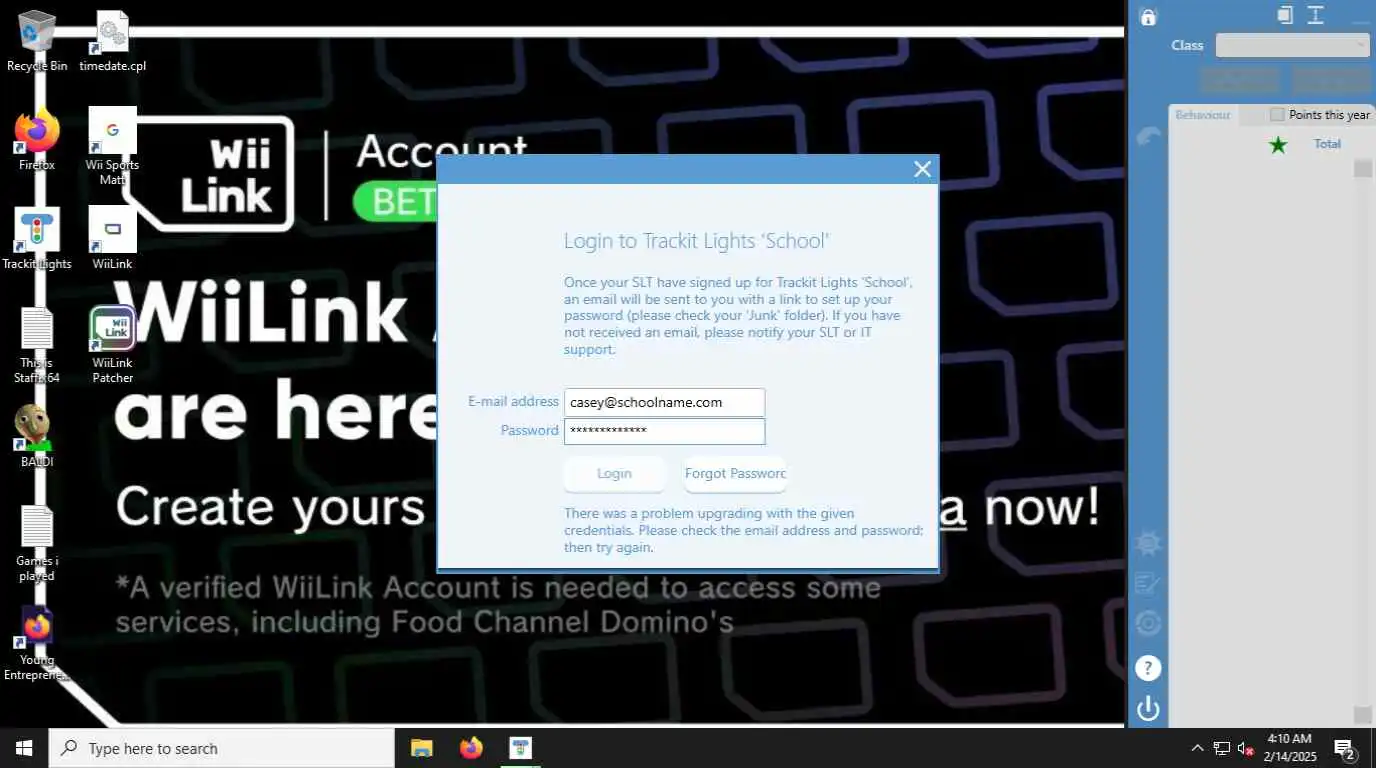Select the Games i played text file

[37, 543]
